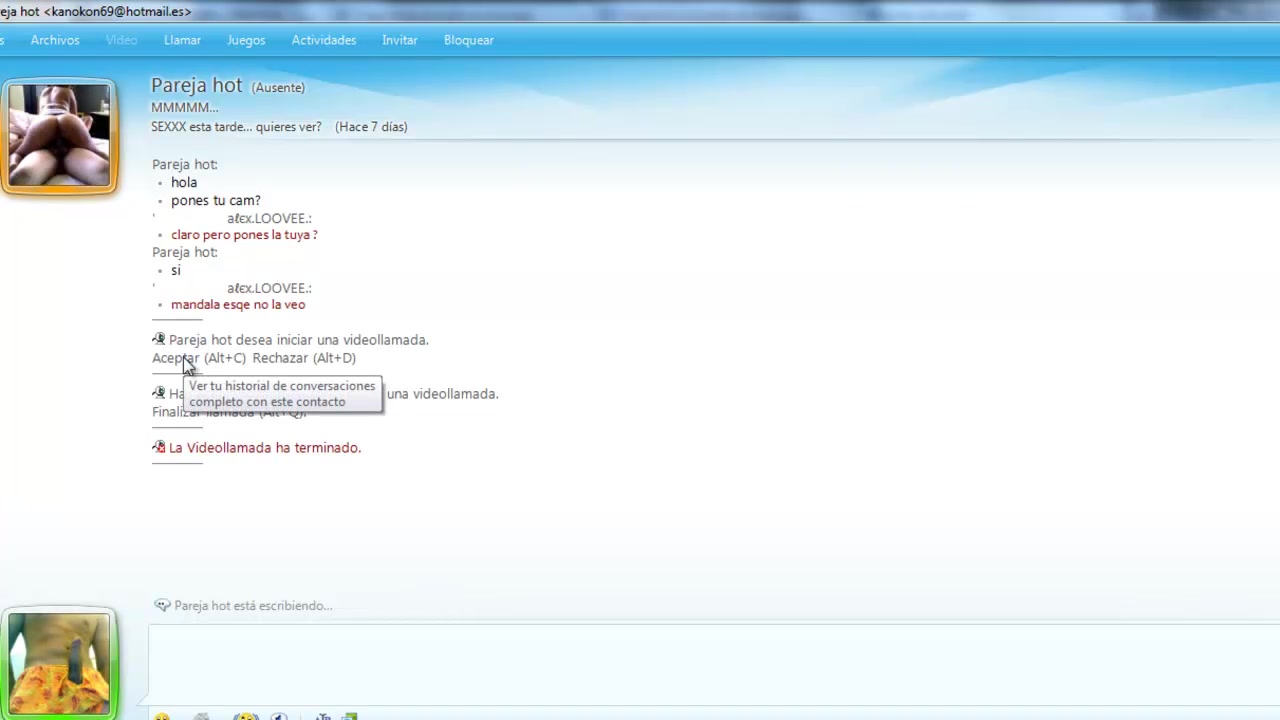Image resolution: width=1280 pixels, height=720 pixels.
Task: Click the wink icon in bottom toolbar
Action: 201,716
